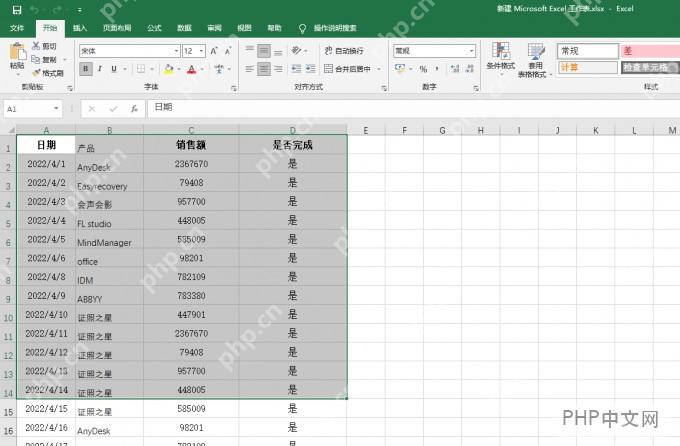Viewport: 680px width, 446px height.
Task: Open the font size 12 dropdown
Action: pos(202,51)
